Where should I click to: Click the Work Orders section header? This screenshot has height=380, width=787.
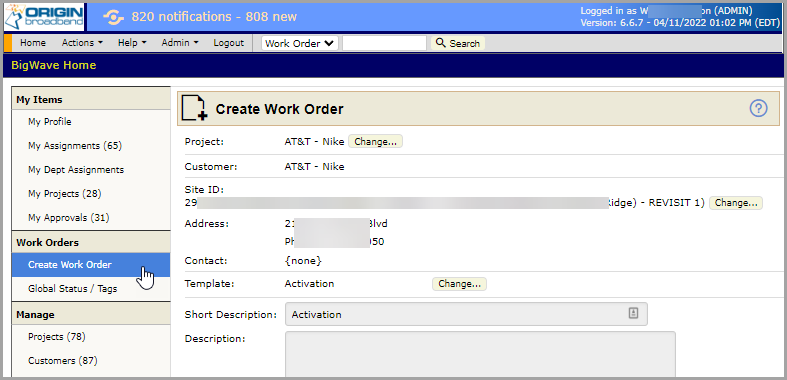(x=91, y=242)
